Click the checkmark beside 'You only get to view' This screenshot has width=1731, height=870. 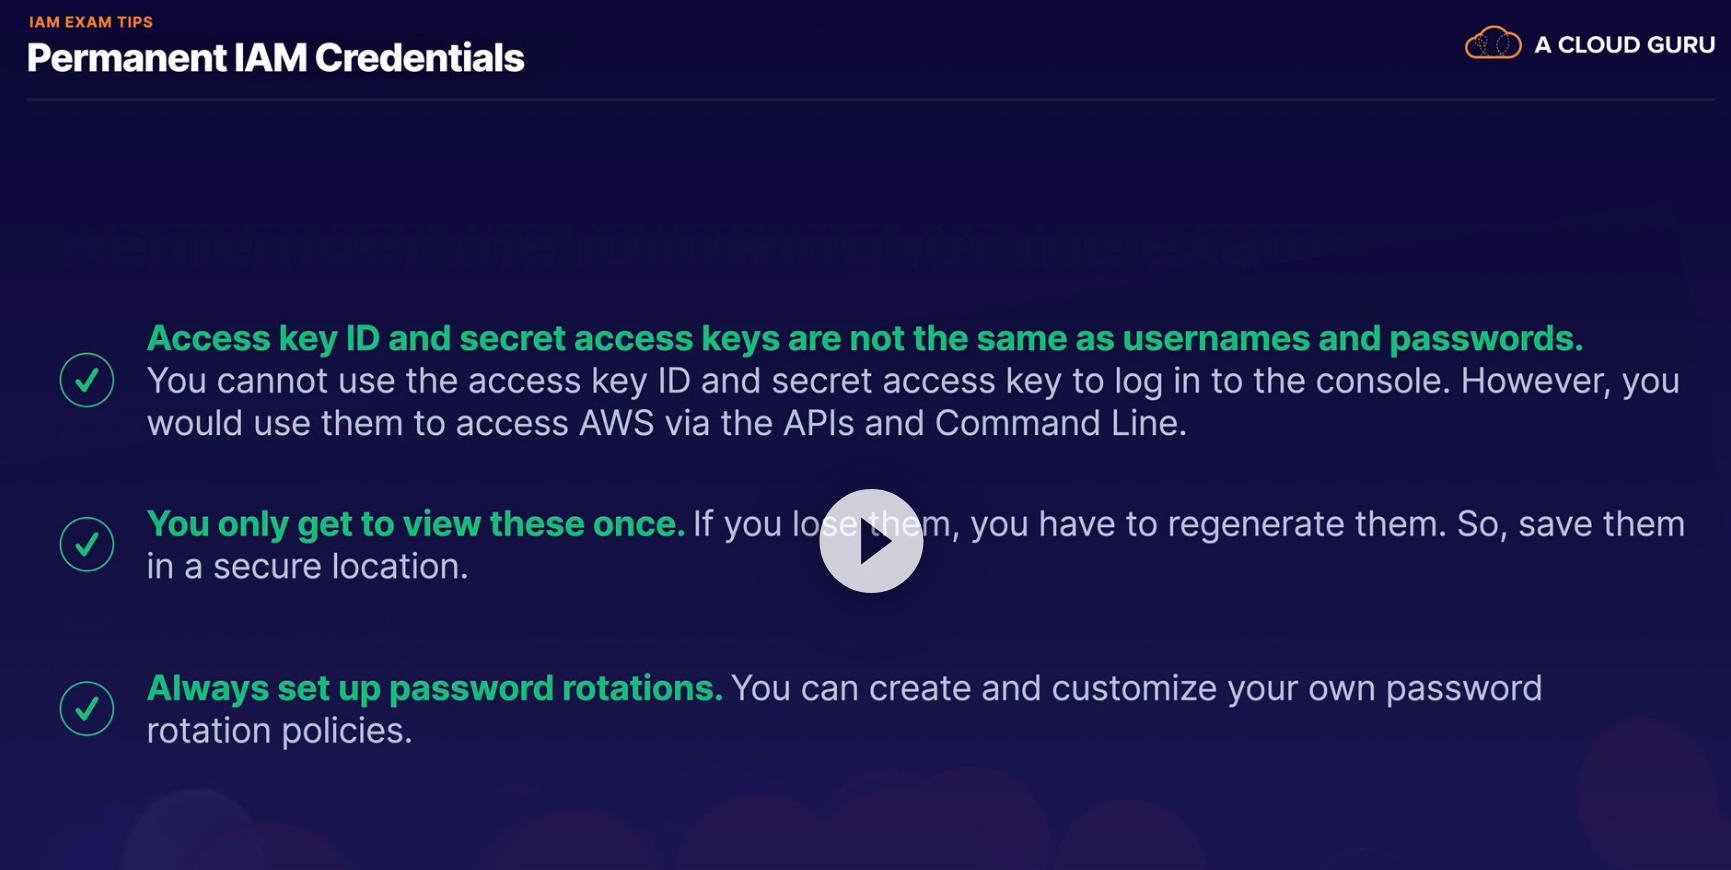87,544
